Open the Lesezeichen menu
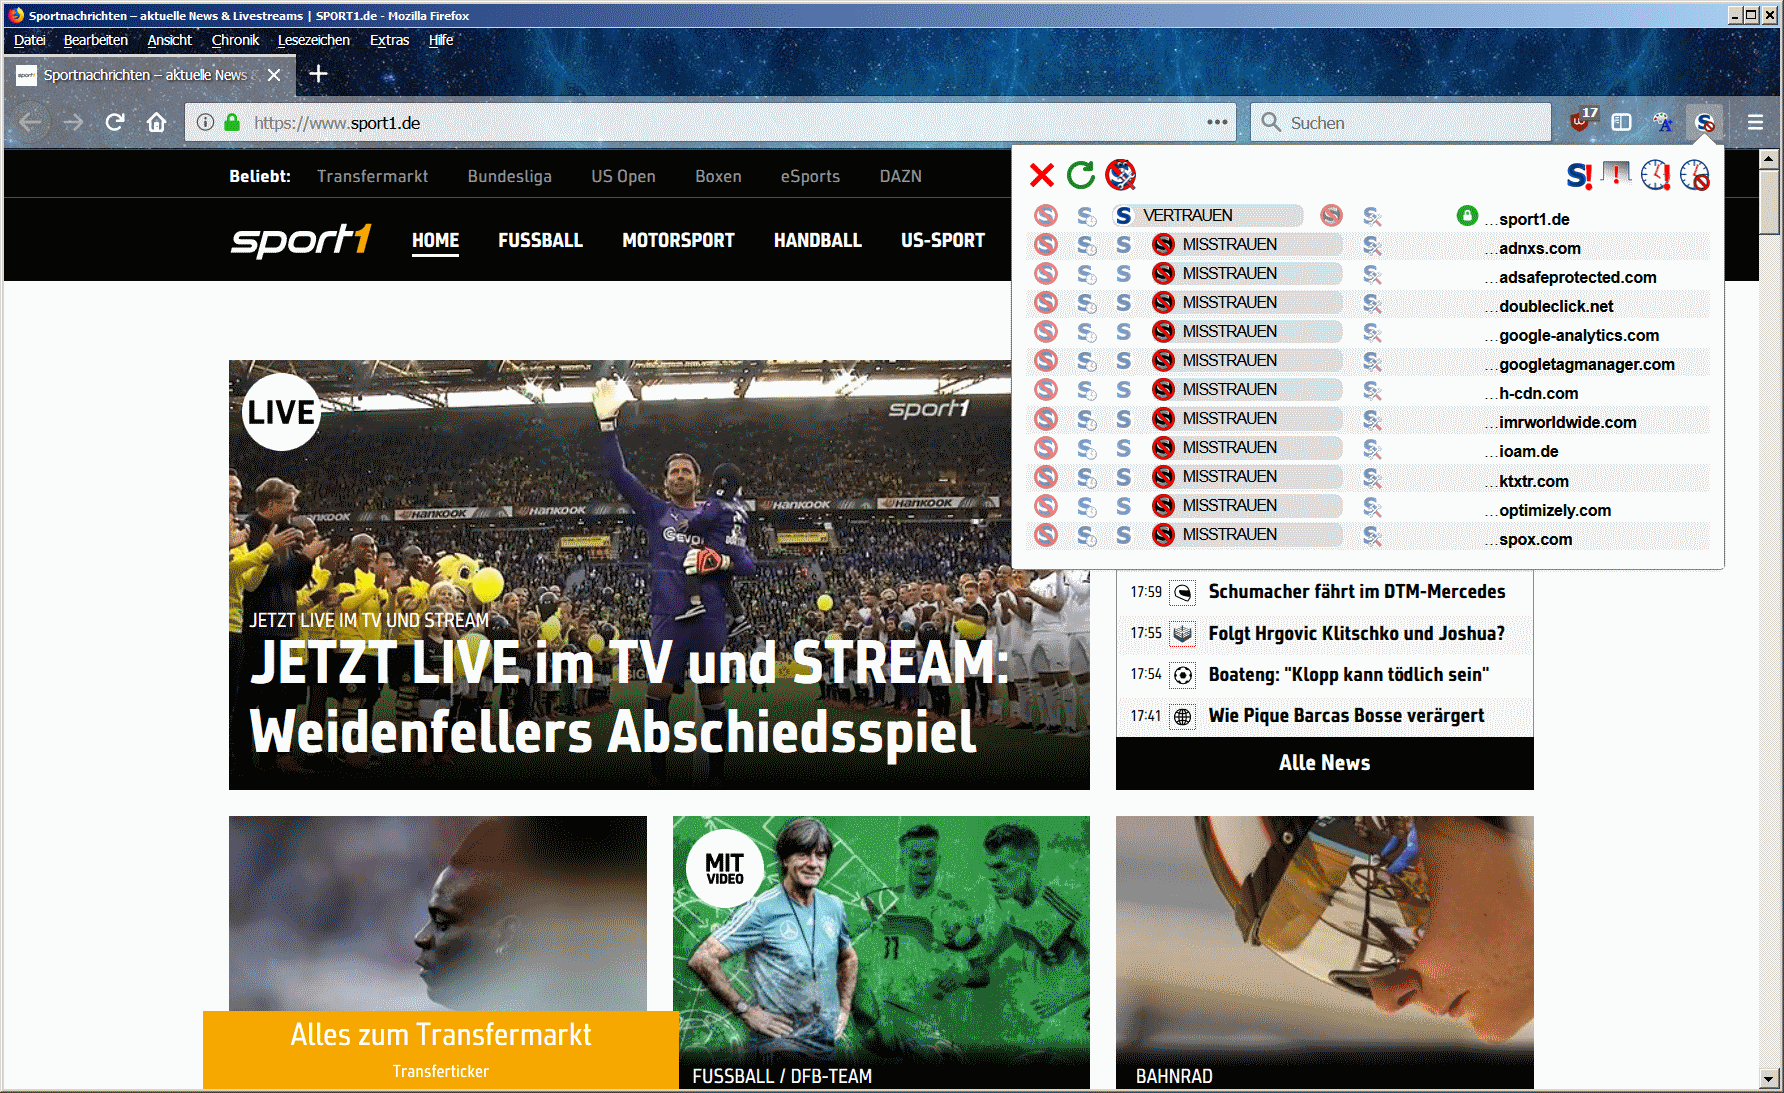The height and width of the screenshot is (1093, 1784). pos(314,40)
